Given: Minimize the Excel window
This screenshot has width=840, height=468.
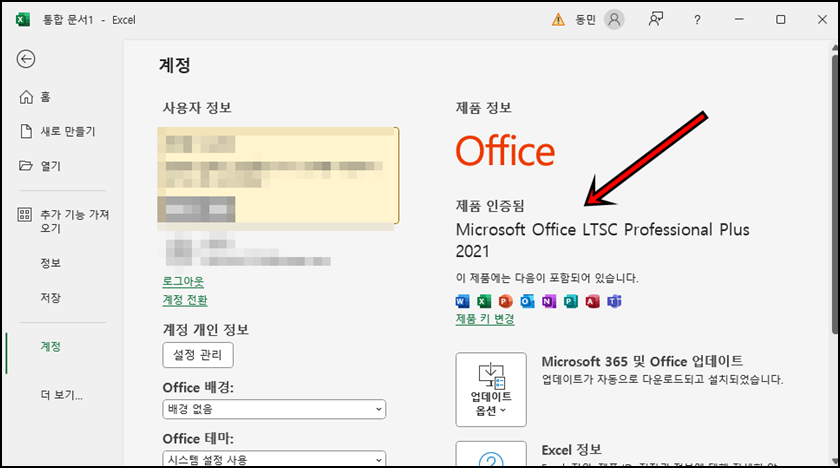Looking at the screenshot, I should [739, 20].
